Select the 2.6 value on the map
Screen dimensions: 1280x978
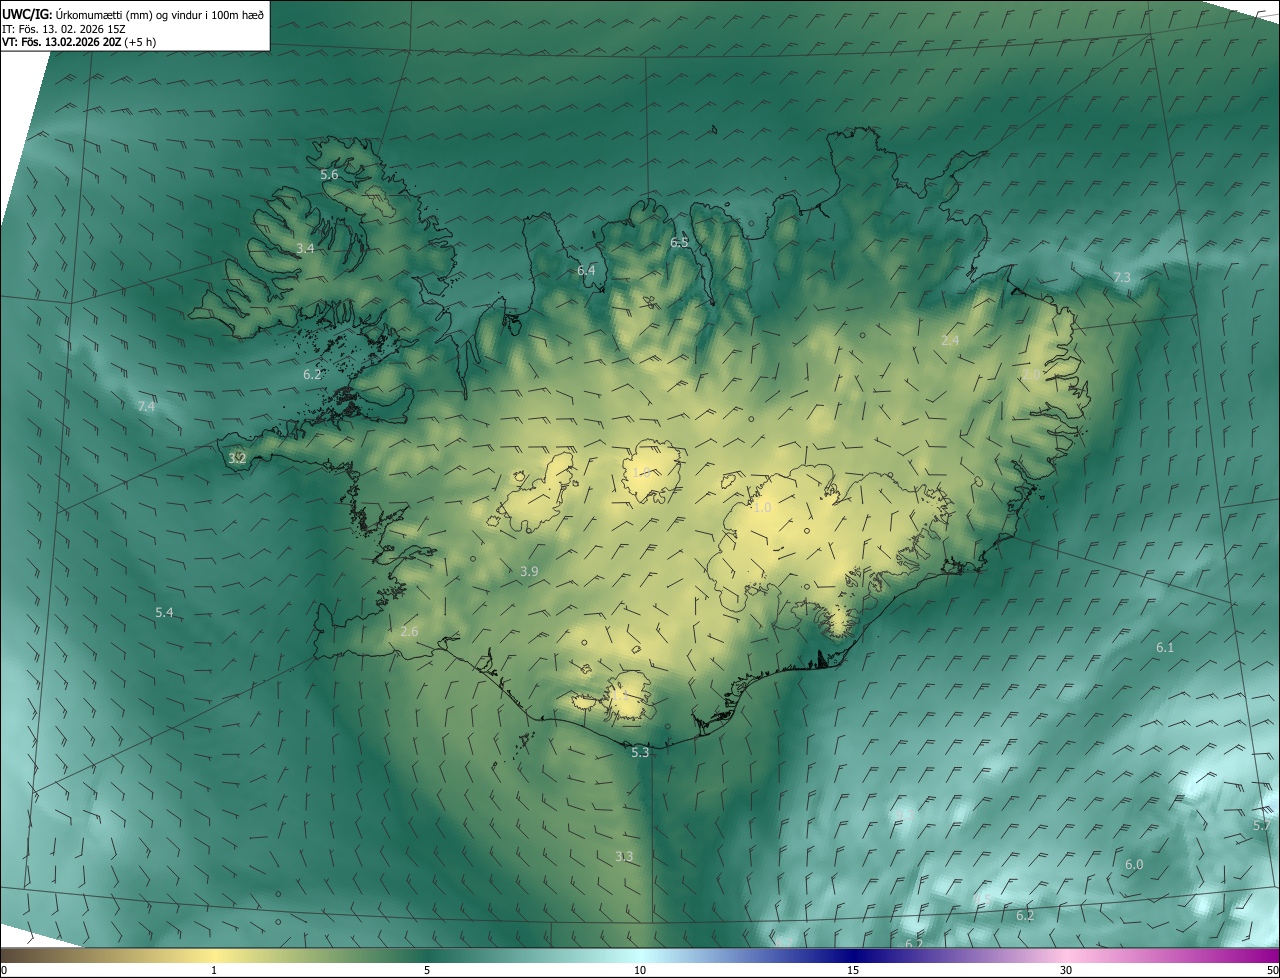click(409, 631)
